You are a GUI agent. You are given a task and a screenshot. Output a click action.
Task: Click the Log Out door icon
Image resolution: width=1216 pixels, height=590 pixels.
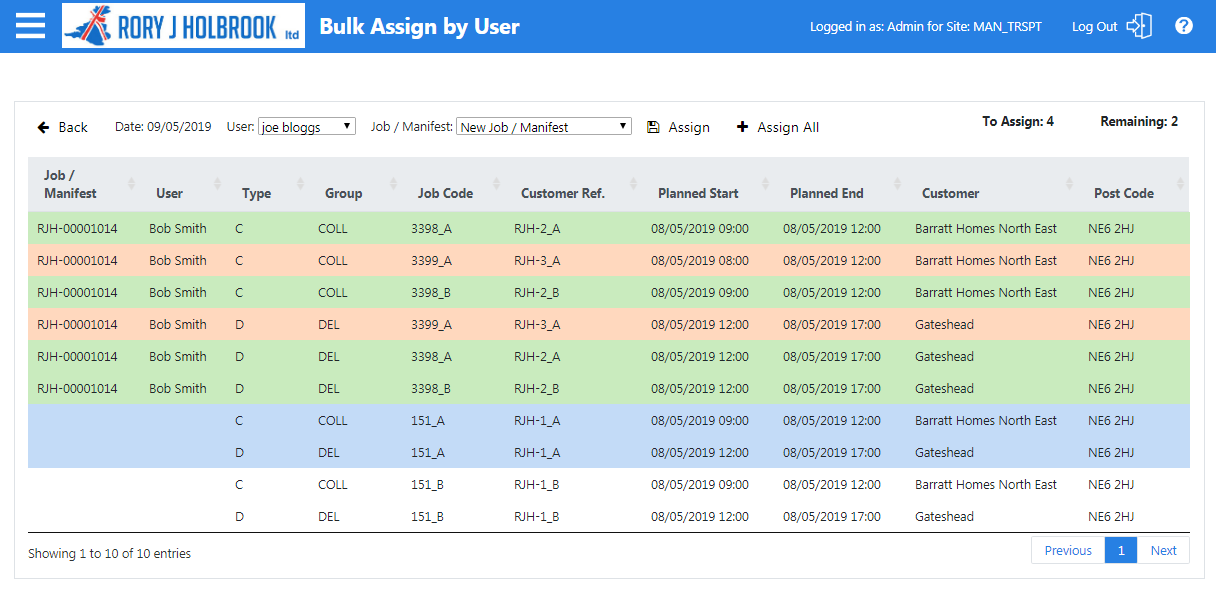click(x=1139, y=26)
